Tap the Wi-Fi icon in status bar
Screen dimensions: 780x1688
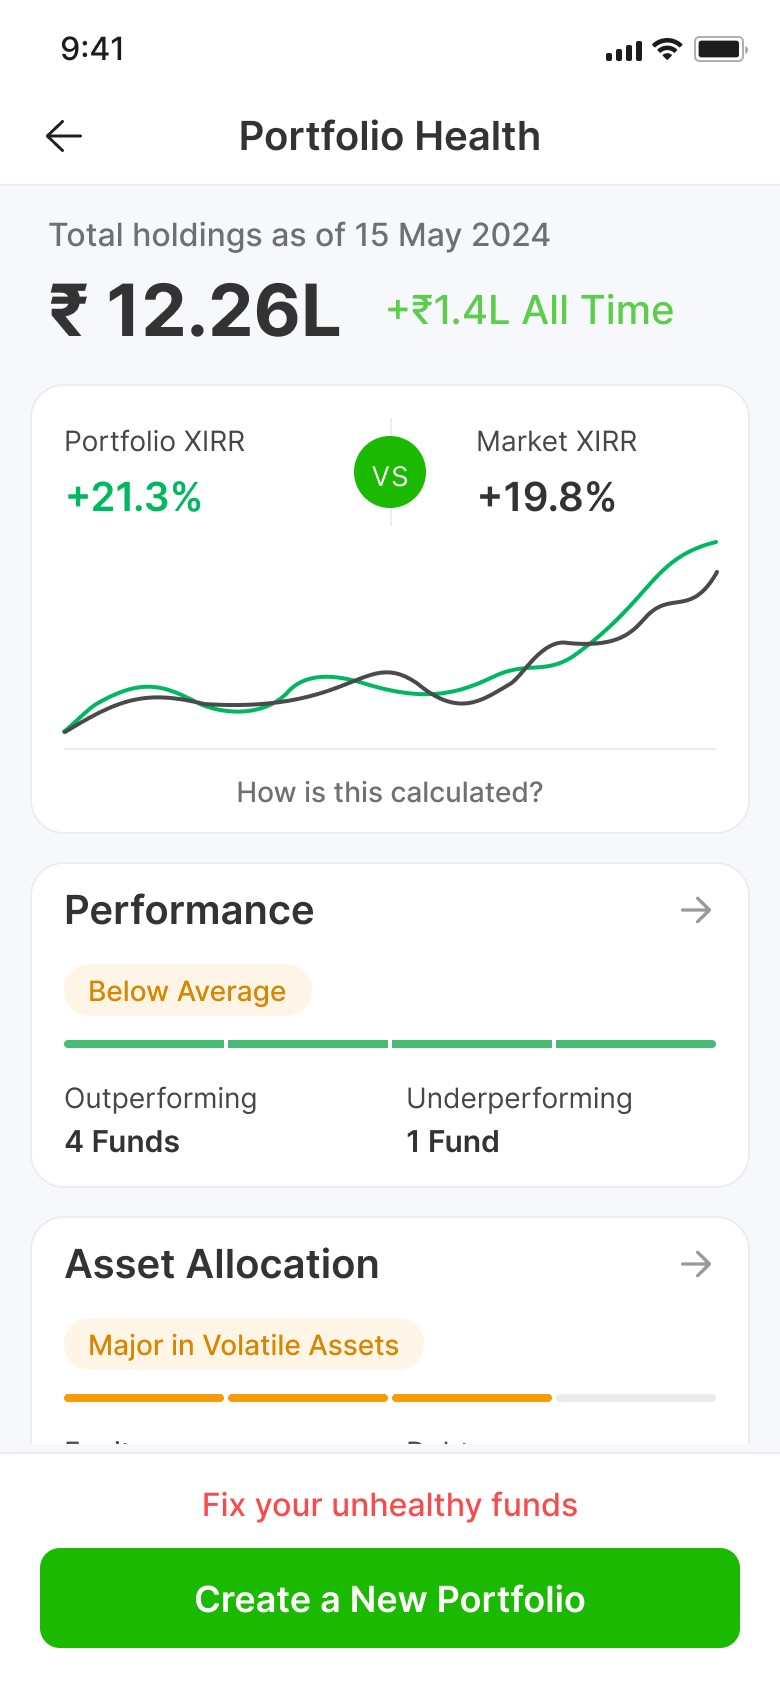click(x=667, y=49)
